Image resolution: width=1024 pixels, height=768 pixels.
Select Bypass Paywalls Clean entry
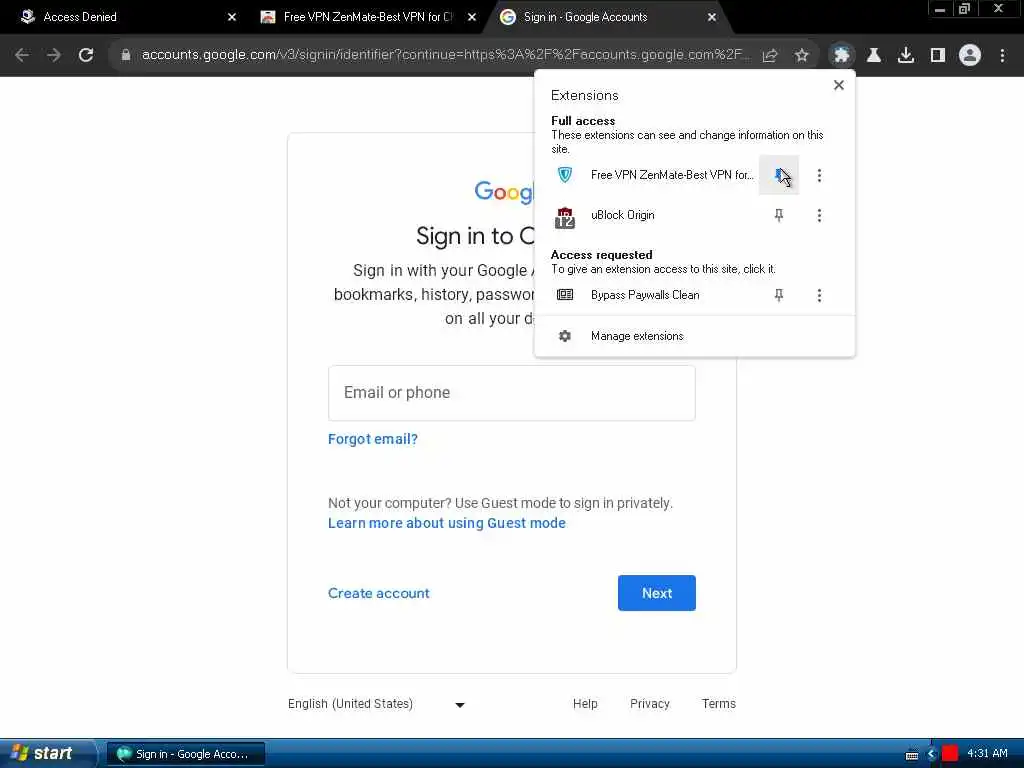(x=645, y=295)
